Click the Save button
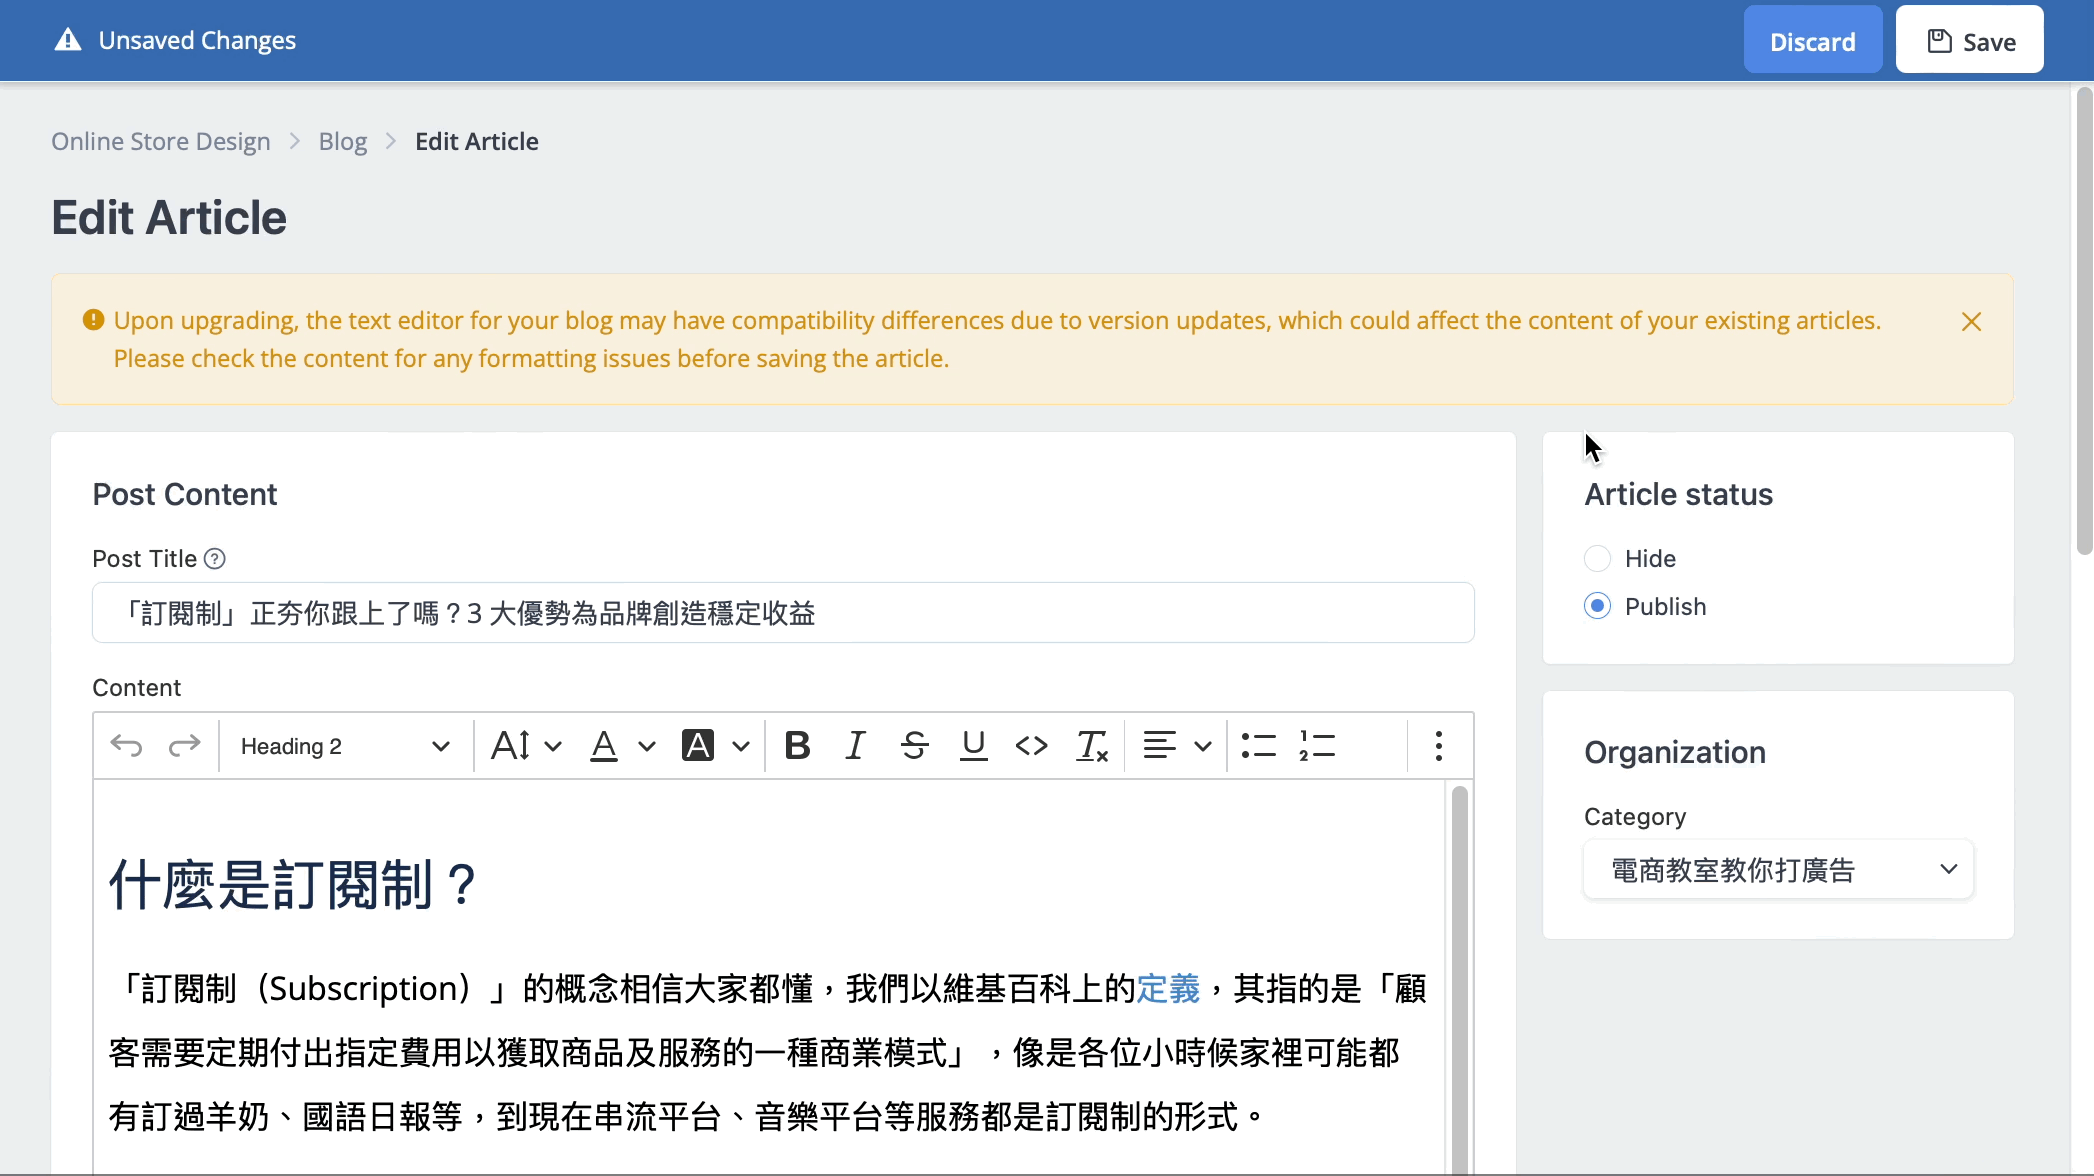The height and width of the screenshot is (1176, 2094). tap(1969, 41)
